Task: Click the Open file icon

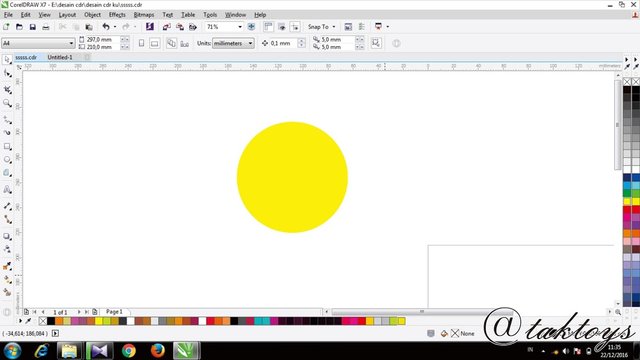Action: pyautogui.click(x=19, y=27)
